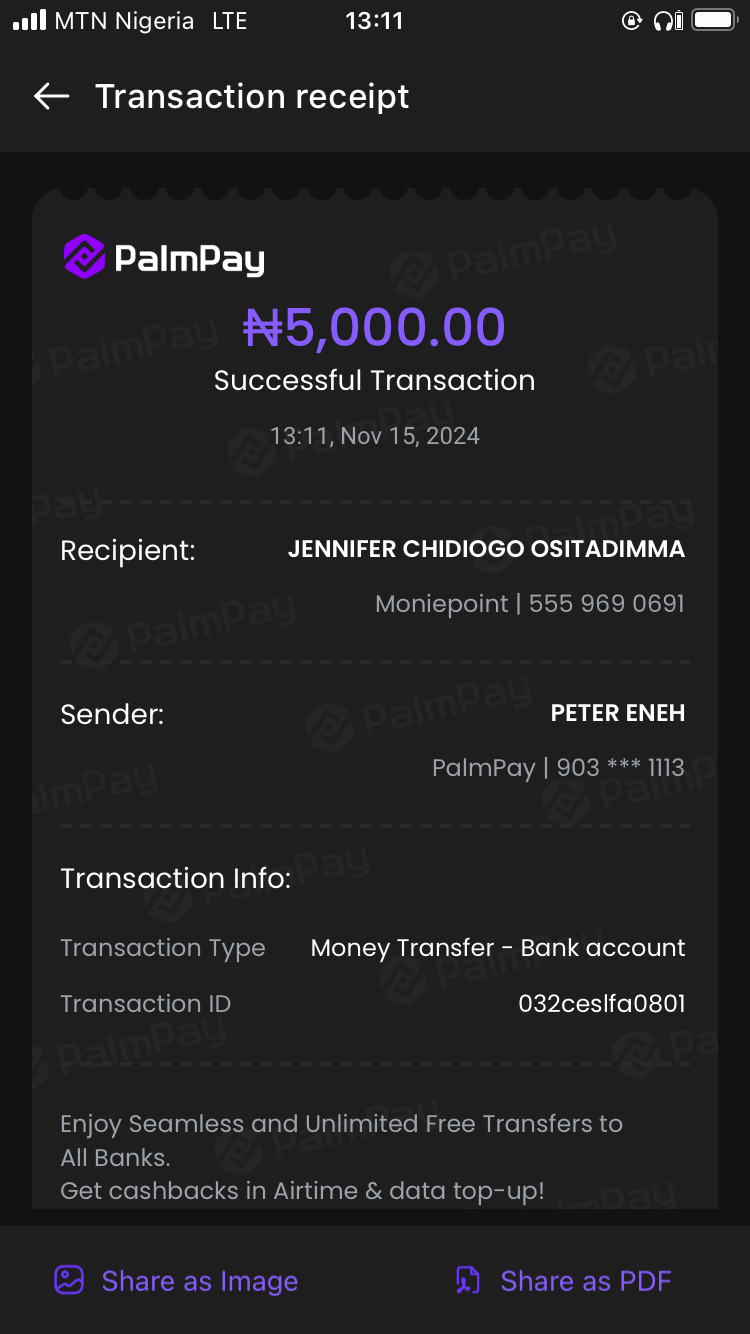Tap the Transaction ID value 032ceslfa0801
Viewport: 750px width, 1334px height.
pyautogui.click(x=601, y=1003)
